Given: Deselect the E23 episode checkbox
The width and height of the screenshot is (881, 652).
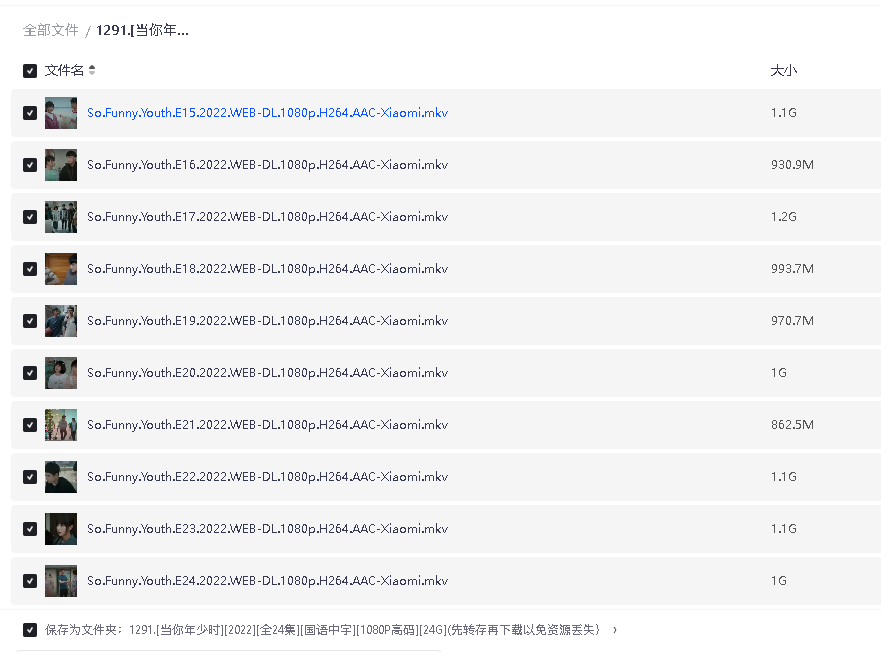Looking at the screenshot, I should [29, 528].
